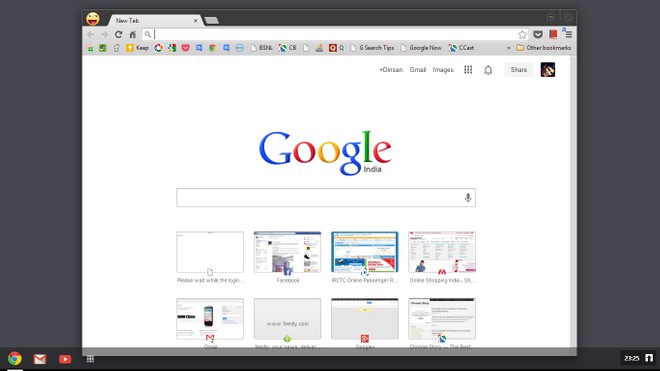Open the Chrome logo bookmark

coord(213,48)
